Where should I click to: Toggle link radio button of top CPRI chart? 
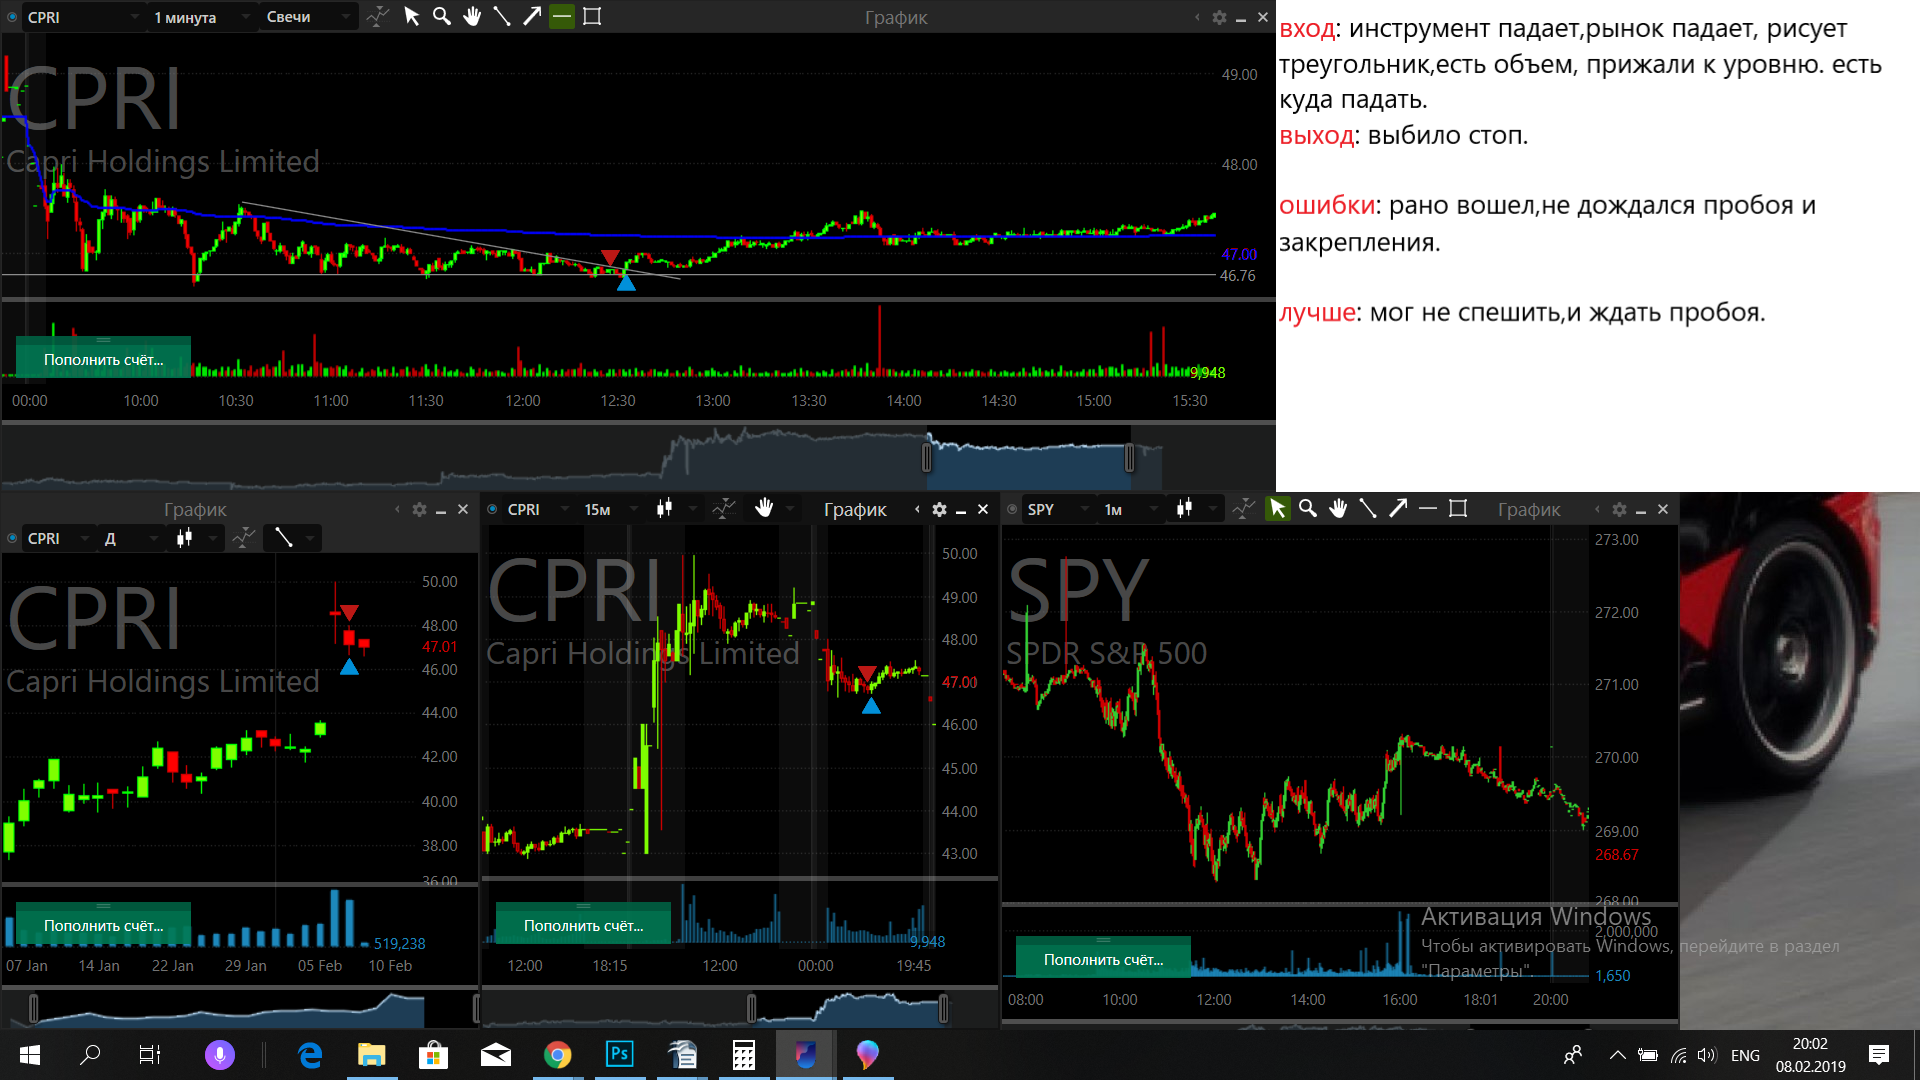pos(12,17)
